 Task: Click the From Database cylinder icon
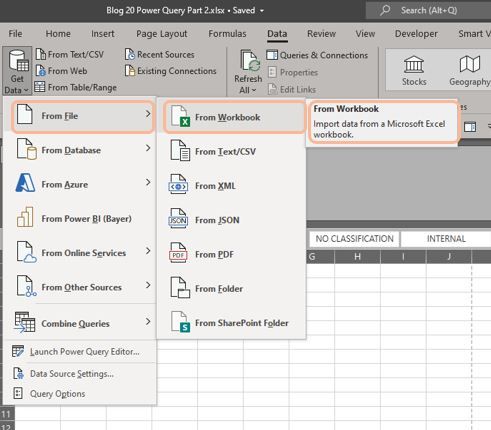pyautogui.click(x=26, y=149)
